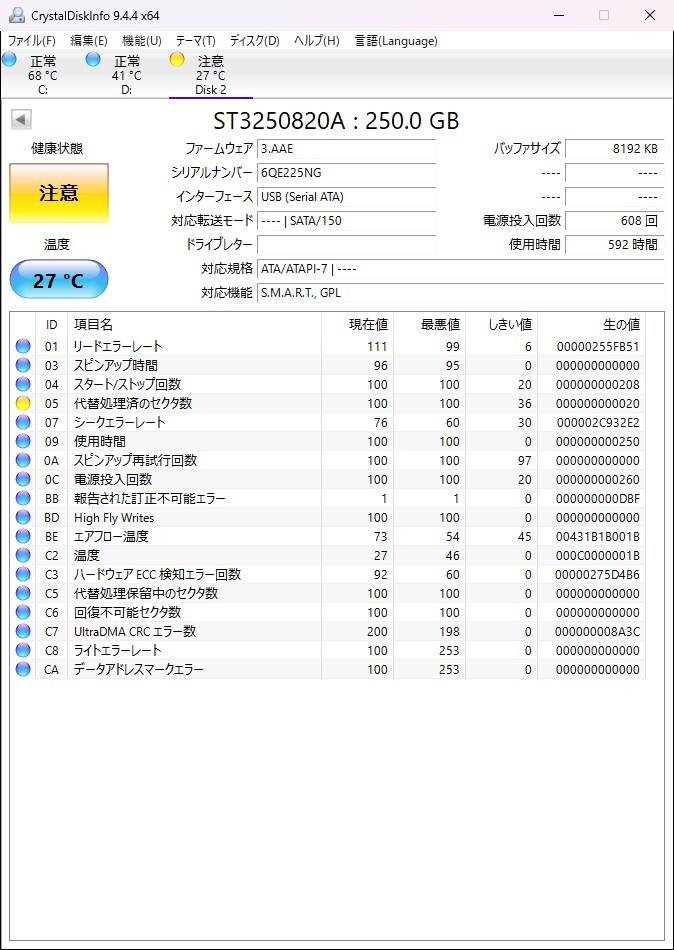
Task: Click the status orb for row C3 ハードウェア ECC
Action: coord(23,574)
